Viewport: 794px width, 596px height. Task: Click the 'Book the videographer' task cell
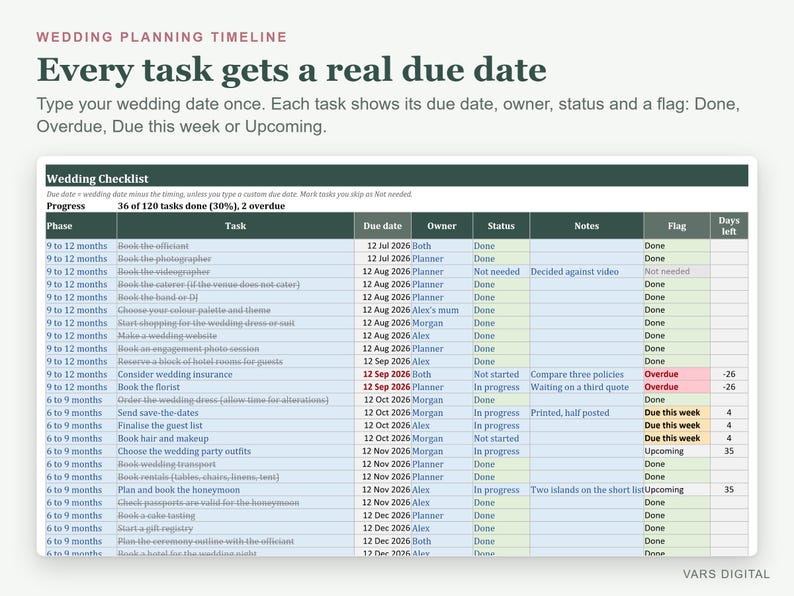tap(235, 271)
